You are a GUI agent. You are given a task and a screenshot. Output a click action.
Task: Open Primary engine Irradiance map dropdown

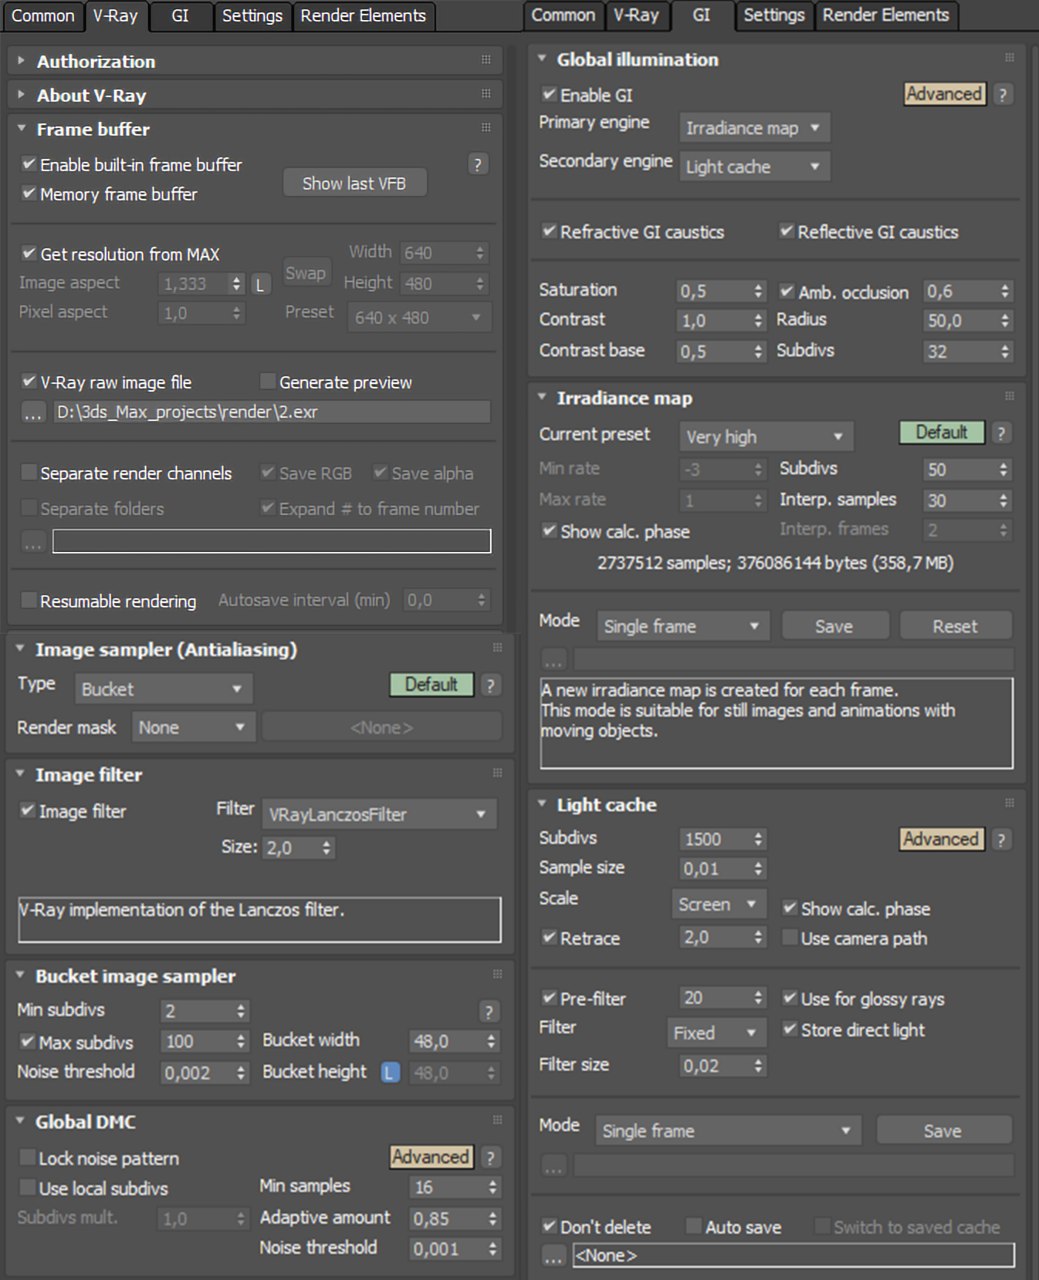pyautogui.click(x=754, y=128)
